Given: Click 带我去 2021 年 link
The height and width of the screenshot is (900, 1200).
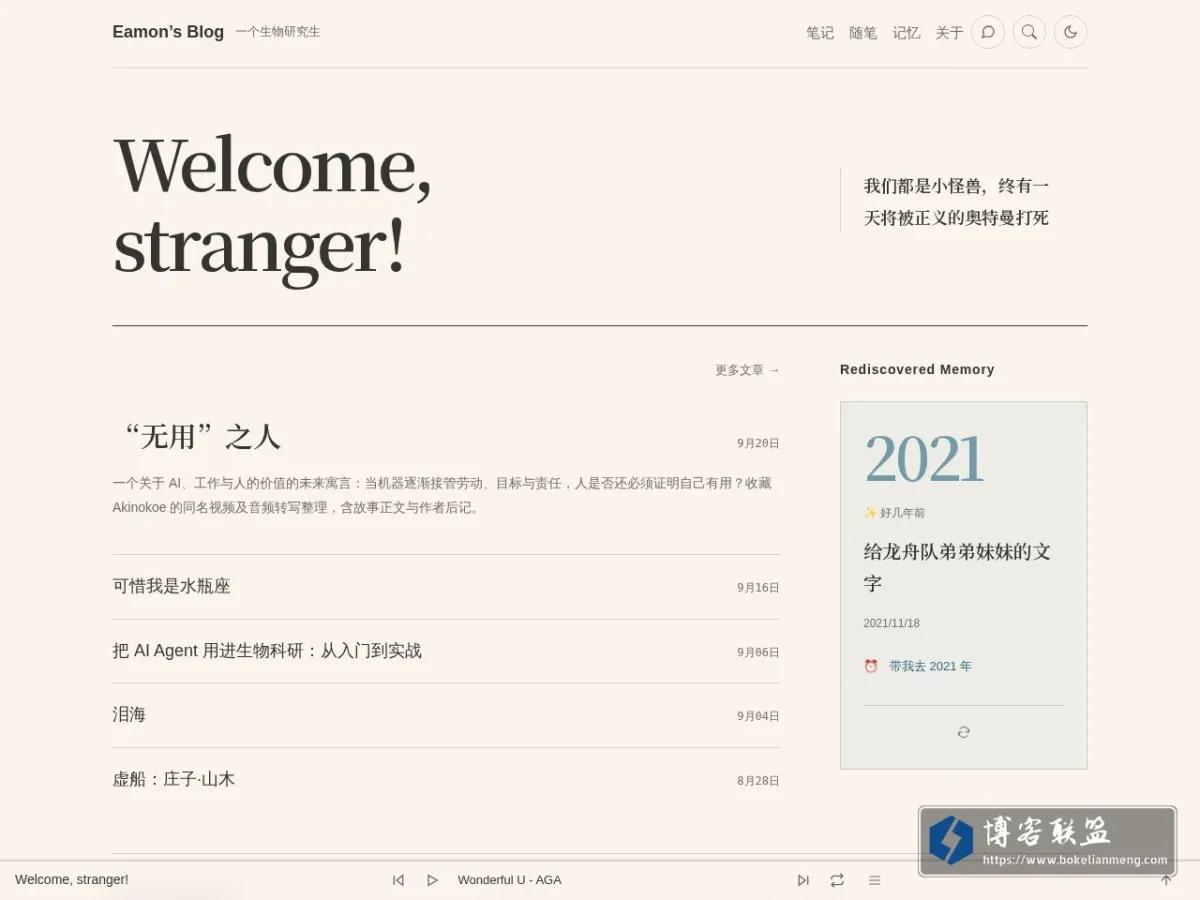Looking at the screenshot, I should 930,666.
